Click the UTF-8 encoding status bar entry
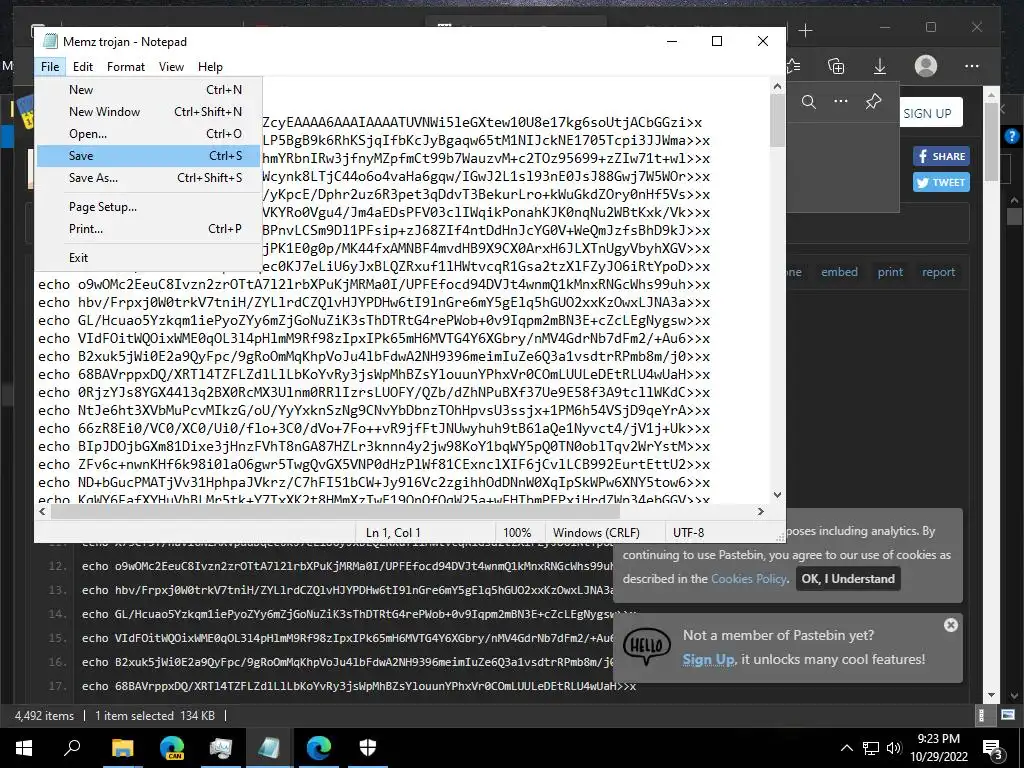This screenshot has height=768, width=1024. tap(688, 532)
